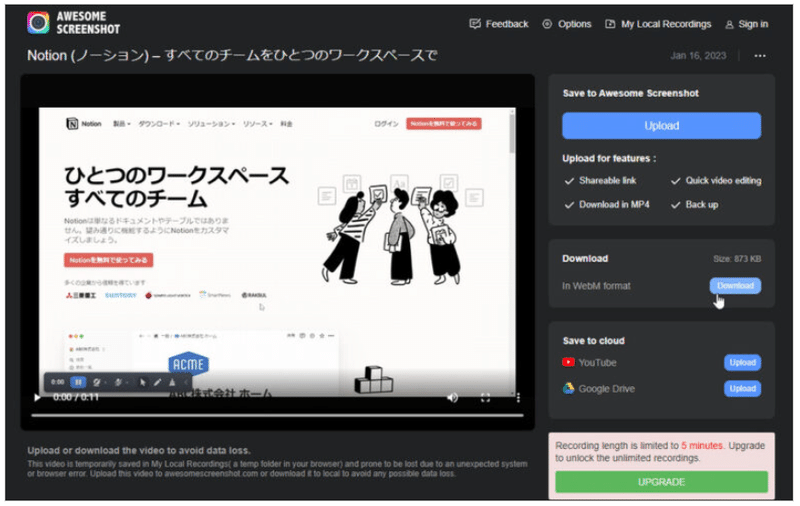Click the Download in MP4 feature text
The height and width of the screenshot is (506, 800).
click(x=614, y=205)
